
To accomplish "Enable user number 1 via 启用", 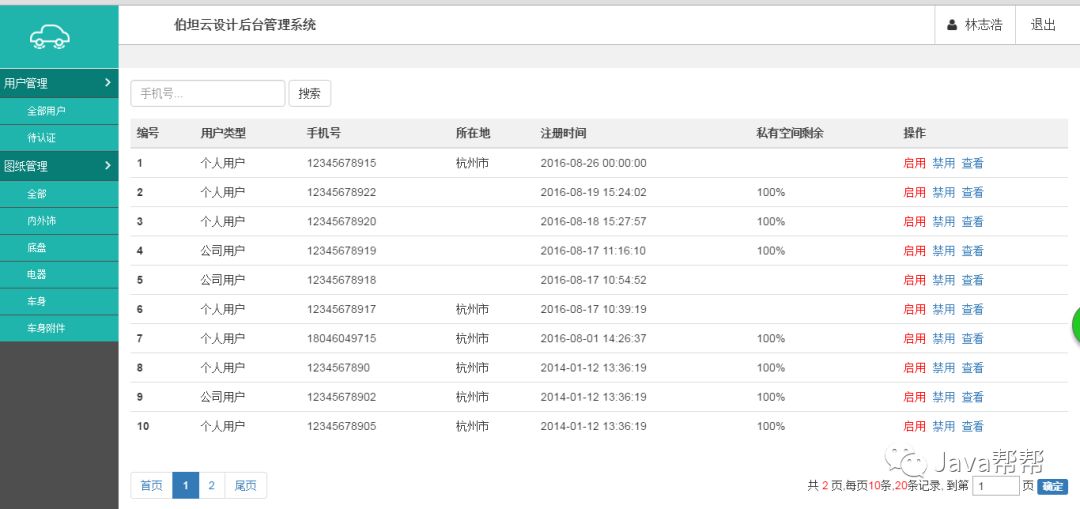I will pyautogui.click(x=914, y=163).
